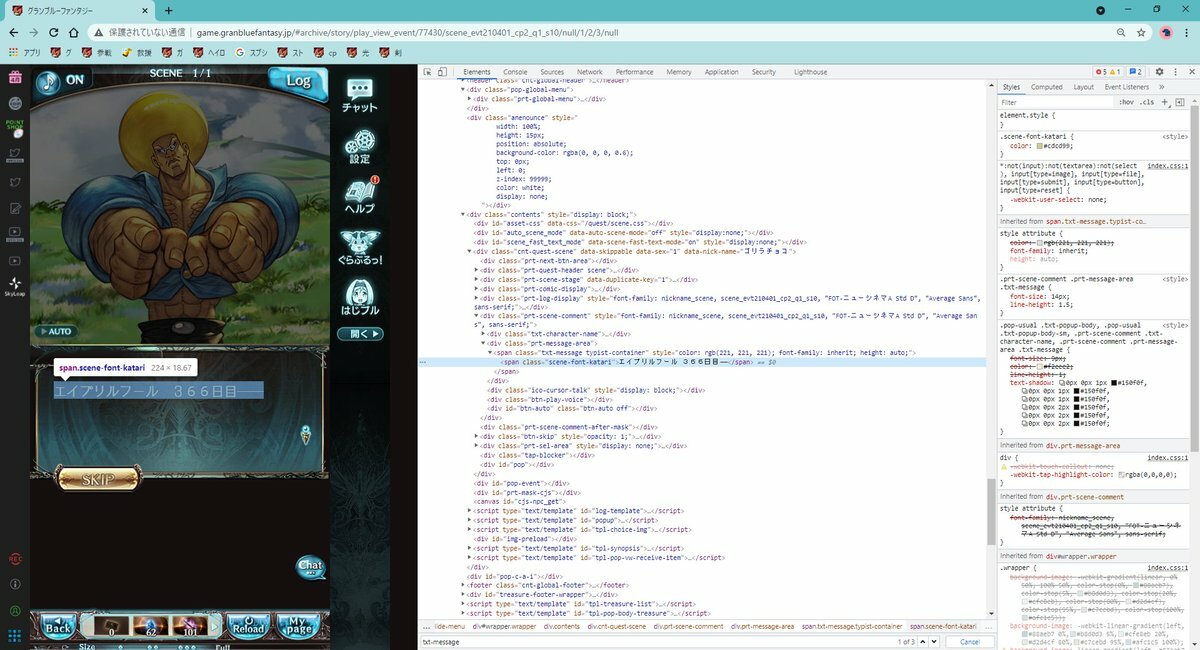Open the チャット chat icon in the side menu
Screen dimensions: 1200x650
[x=359, y=95]
